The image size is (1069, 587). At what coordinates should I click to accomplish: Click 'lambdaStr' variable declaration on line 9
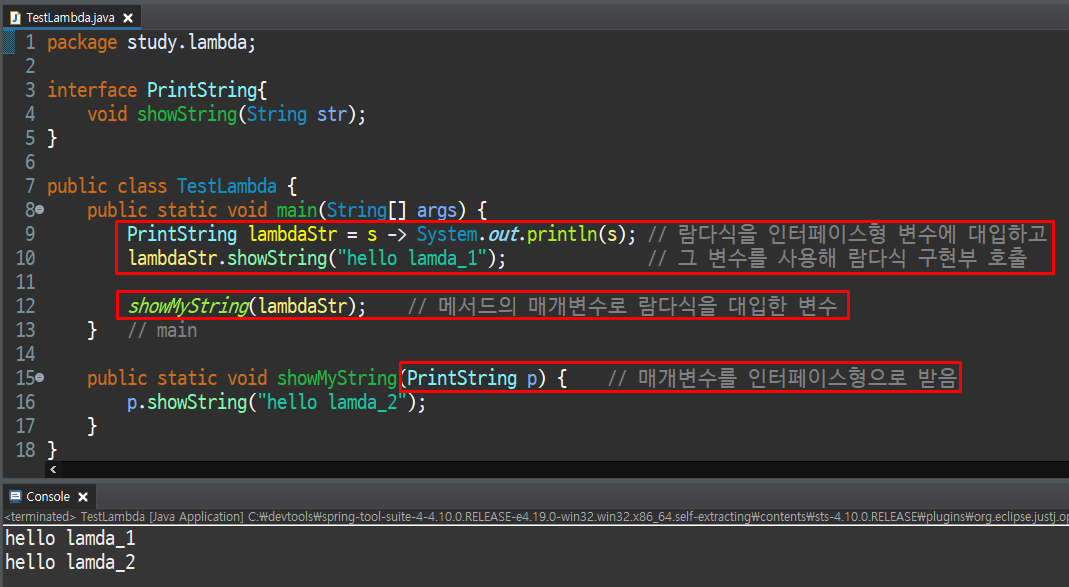tap(293, 234)
